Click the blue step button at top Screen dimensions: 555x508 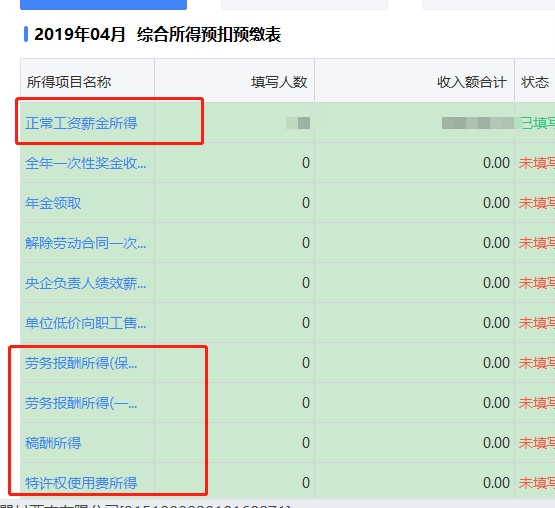pyautogui.click(x=103, y=5)
